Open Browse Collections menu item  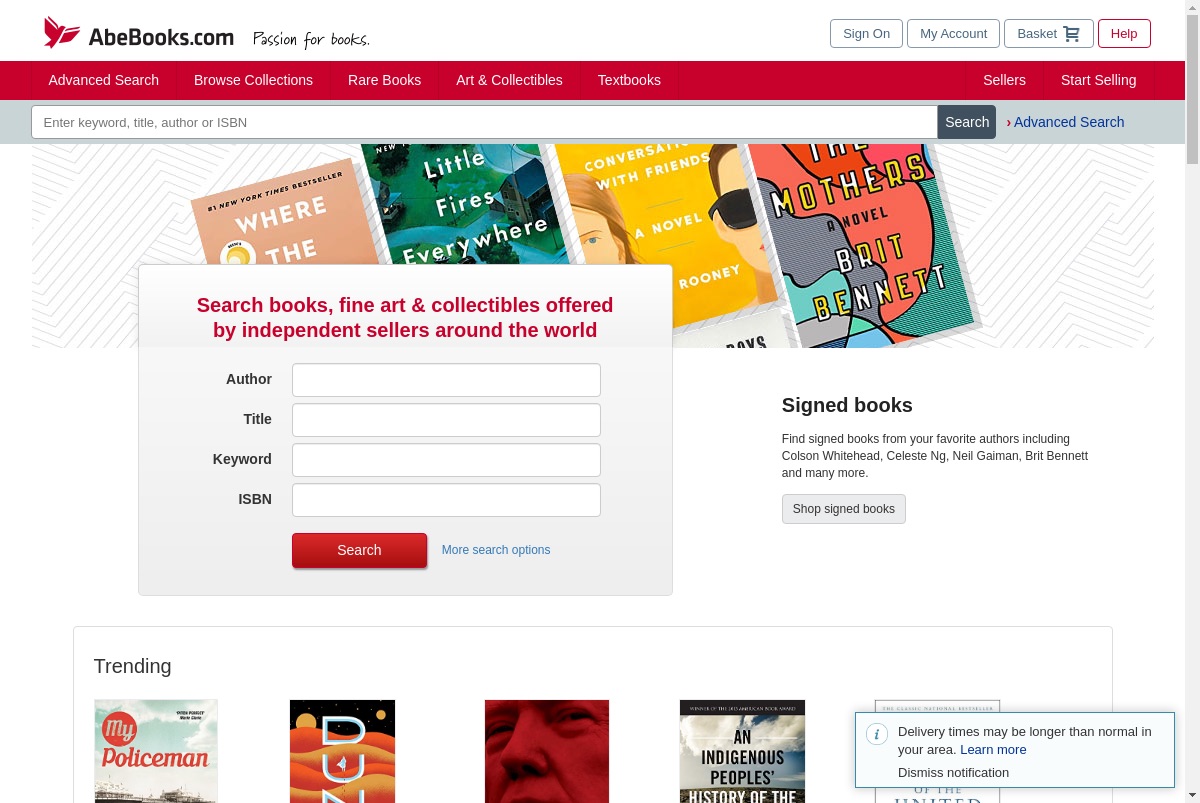tap(253, 80)
